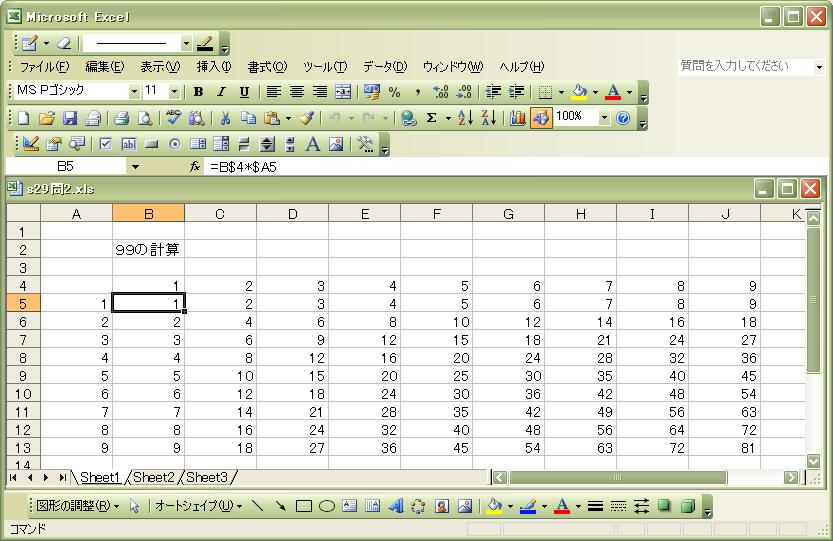Viewport: 833px width, 541px height.
Task: Insert hyperlink
Action: (408, 118)
